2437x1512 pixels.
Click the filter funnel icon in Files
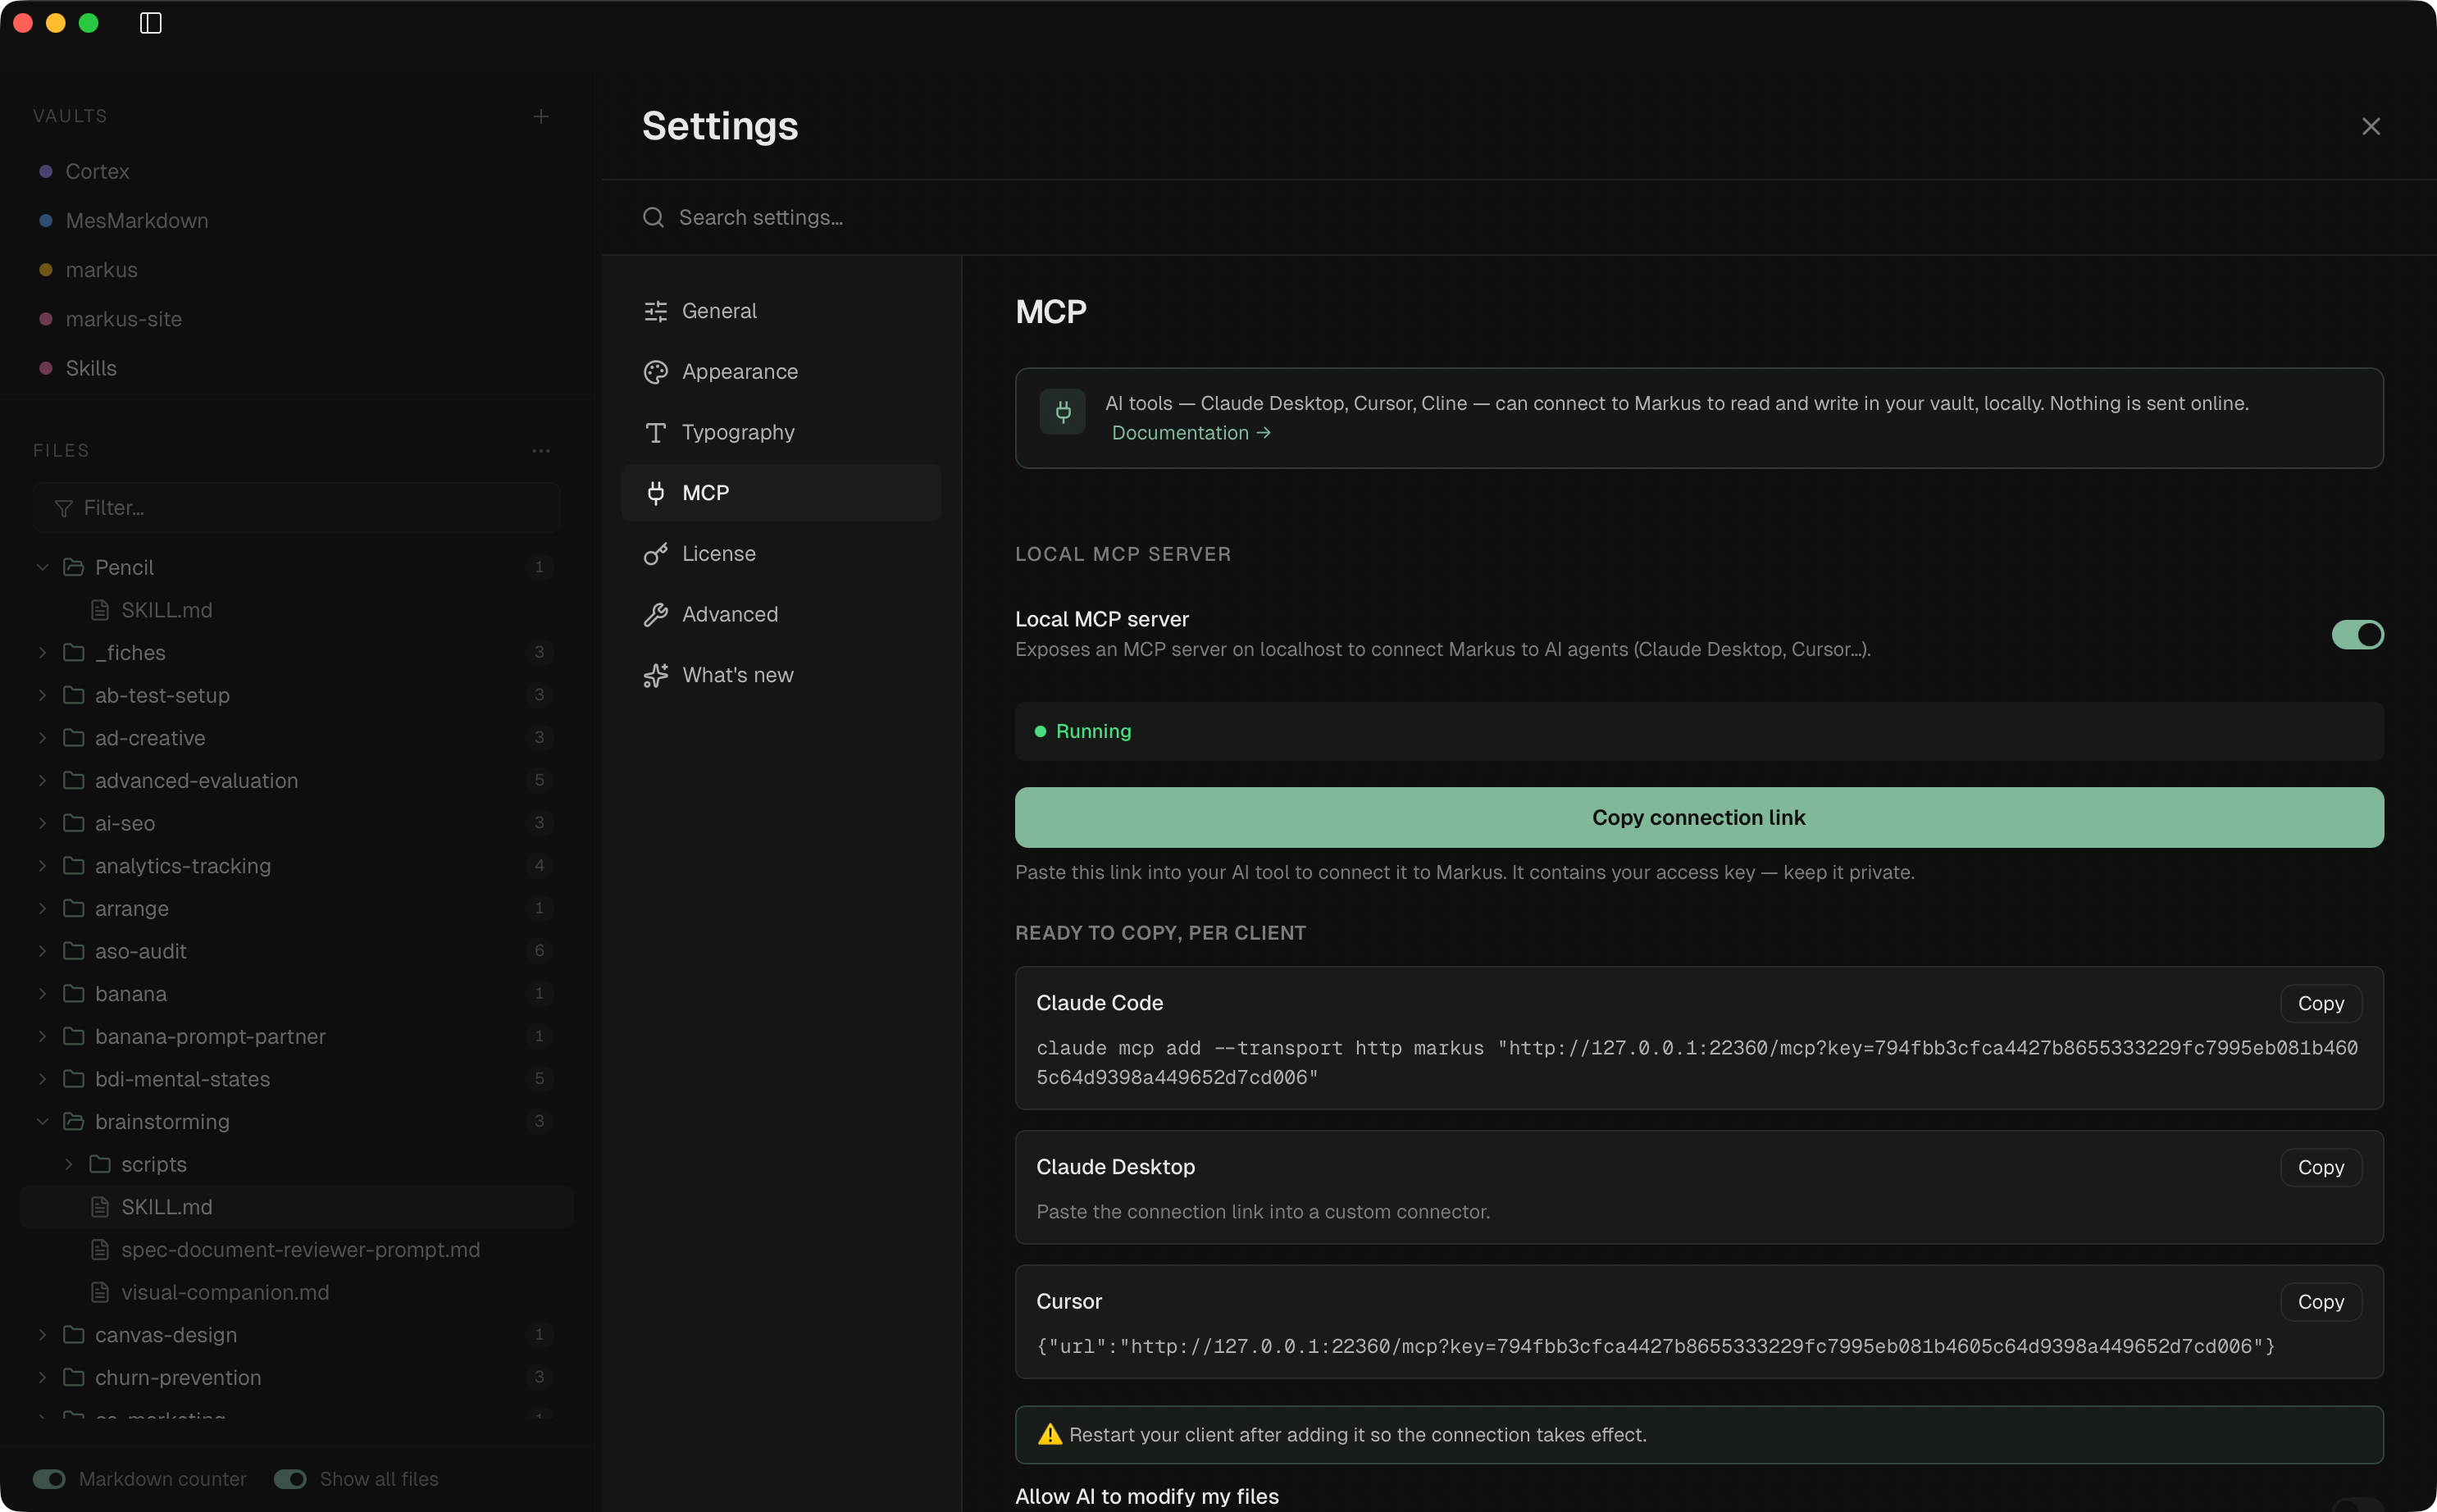pos(63,508)
